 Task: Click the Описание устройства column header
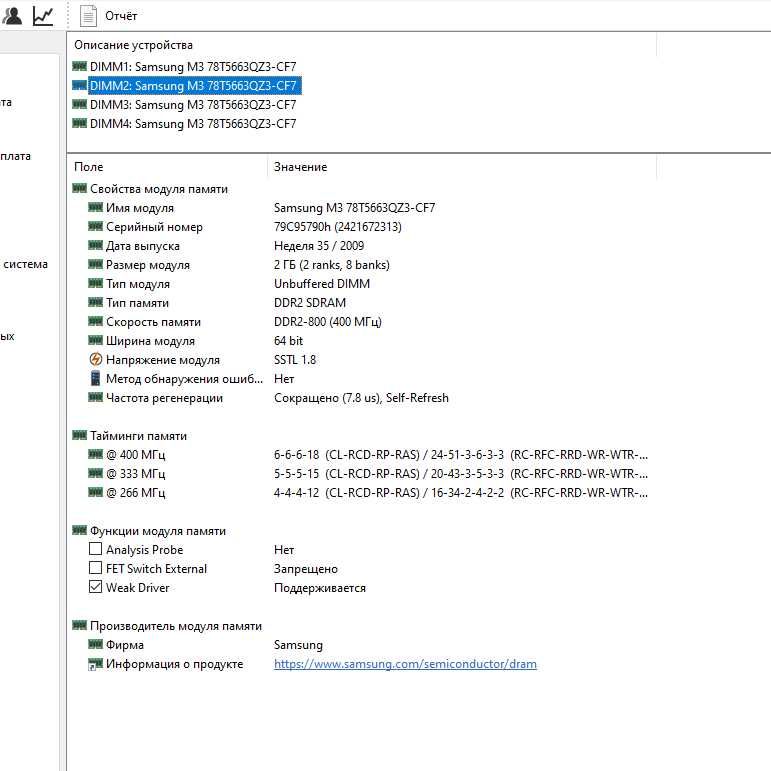click(x=133, y=45)
